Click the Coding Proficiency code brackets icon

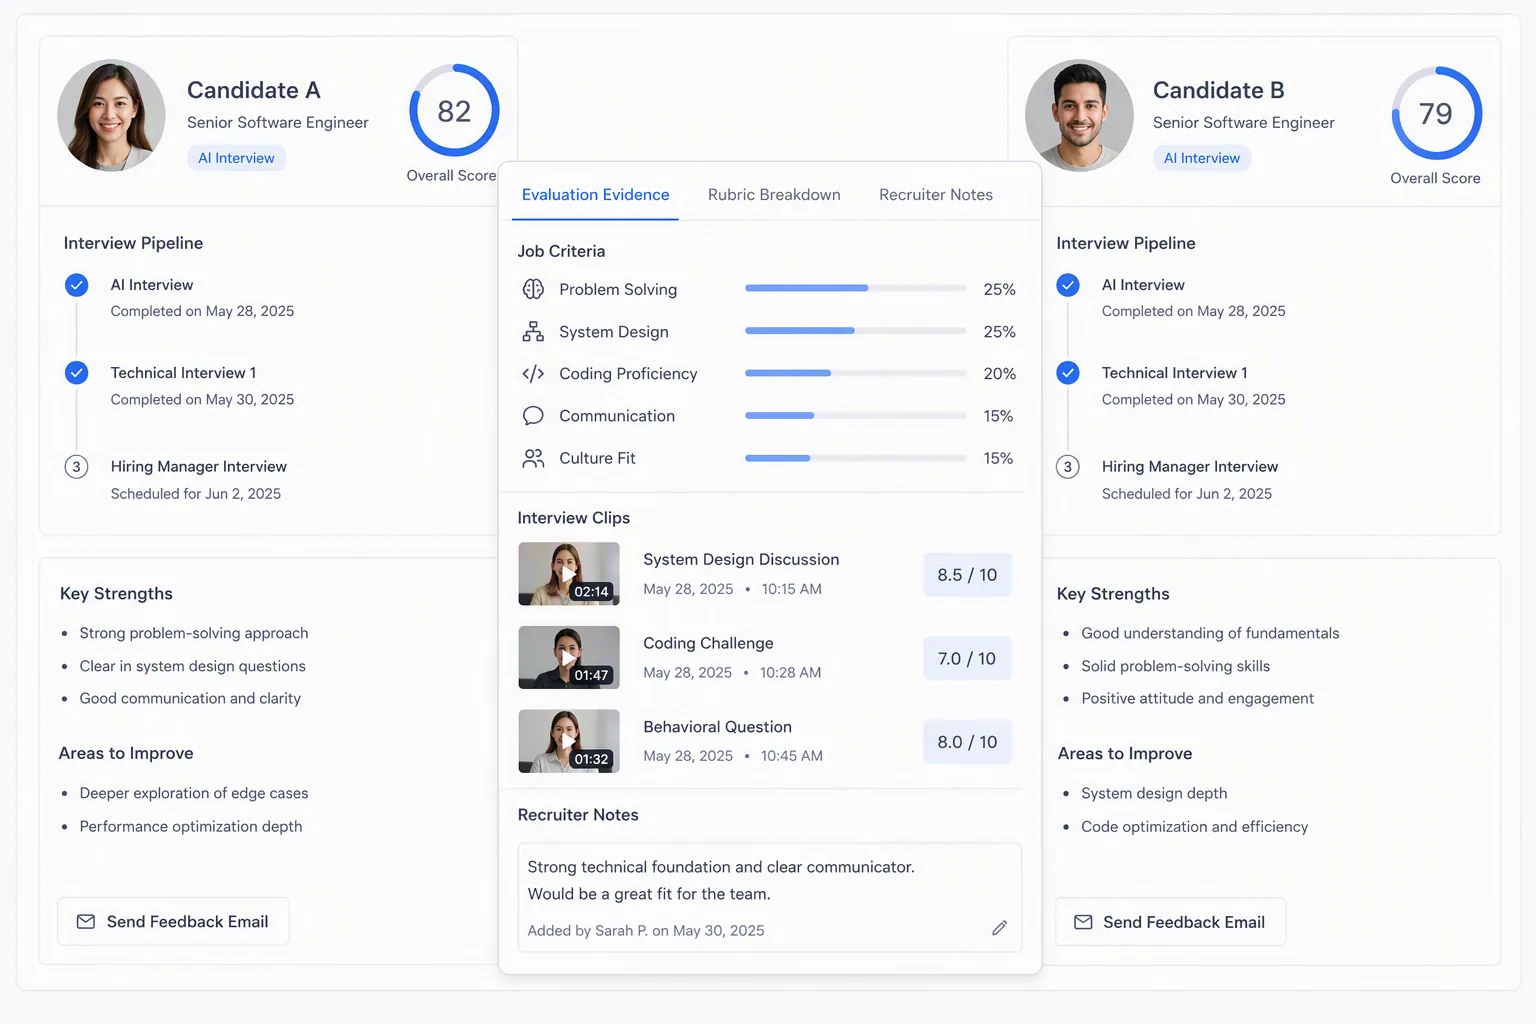pyautogui.click(x=533, y=374)
